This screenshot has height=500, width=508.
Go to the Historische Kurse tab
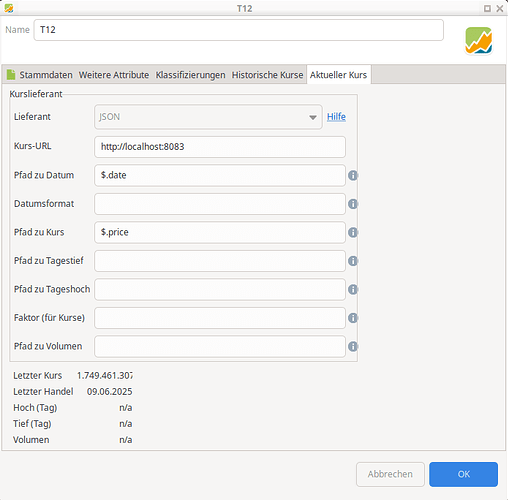click(267, 75)
